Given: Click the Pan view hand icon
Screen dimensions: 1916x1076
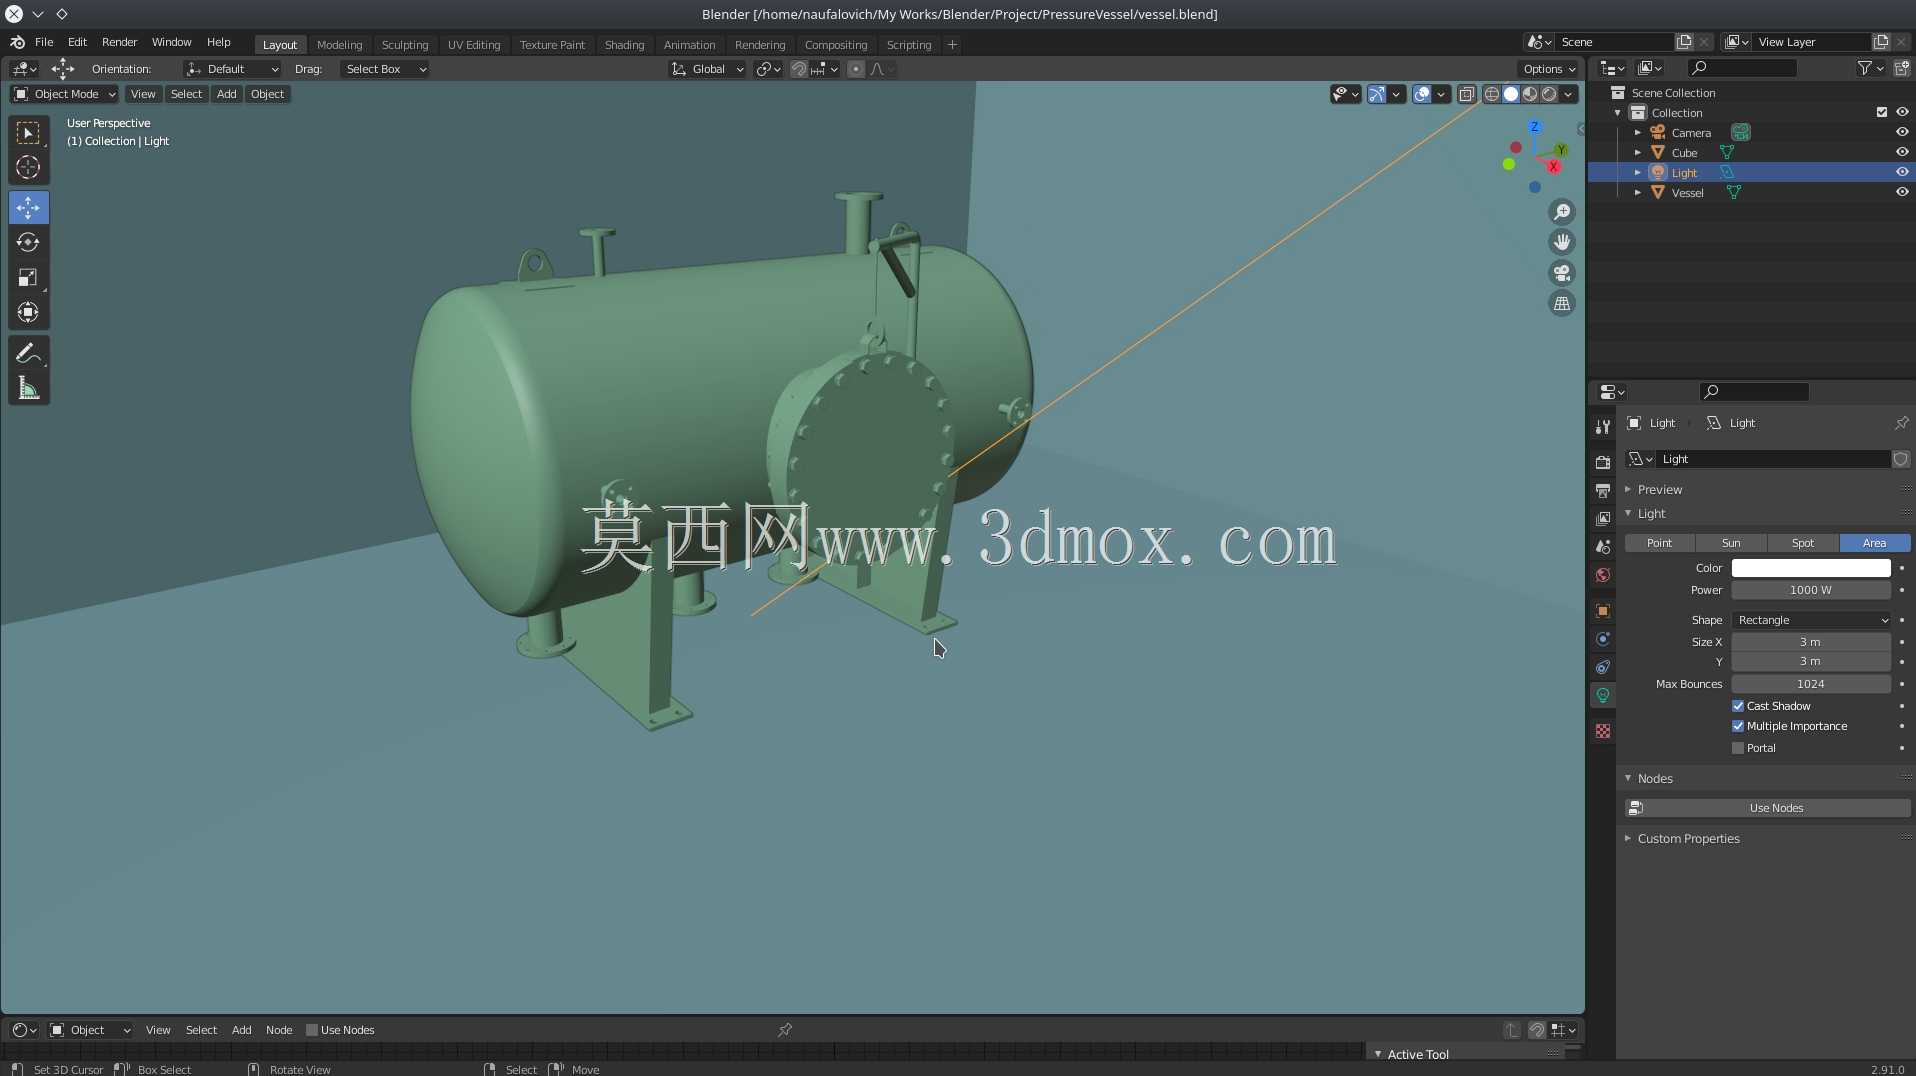Looking at the screenshot, I should [1562, 242].
